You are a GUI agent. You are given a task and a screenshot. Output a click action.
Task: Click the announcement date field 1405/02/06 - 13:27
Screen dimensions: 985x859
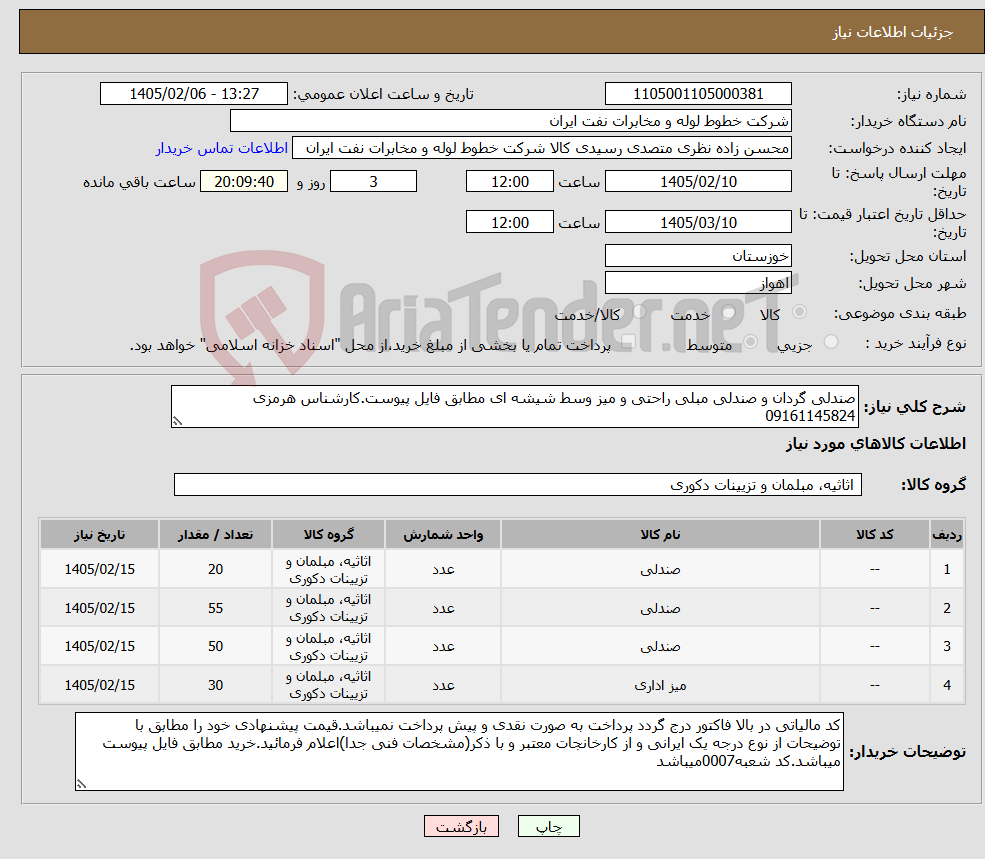[x=193, y=94]
